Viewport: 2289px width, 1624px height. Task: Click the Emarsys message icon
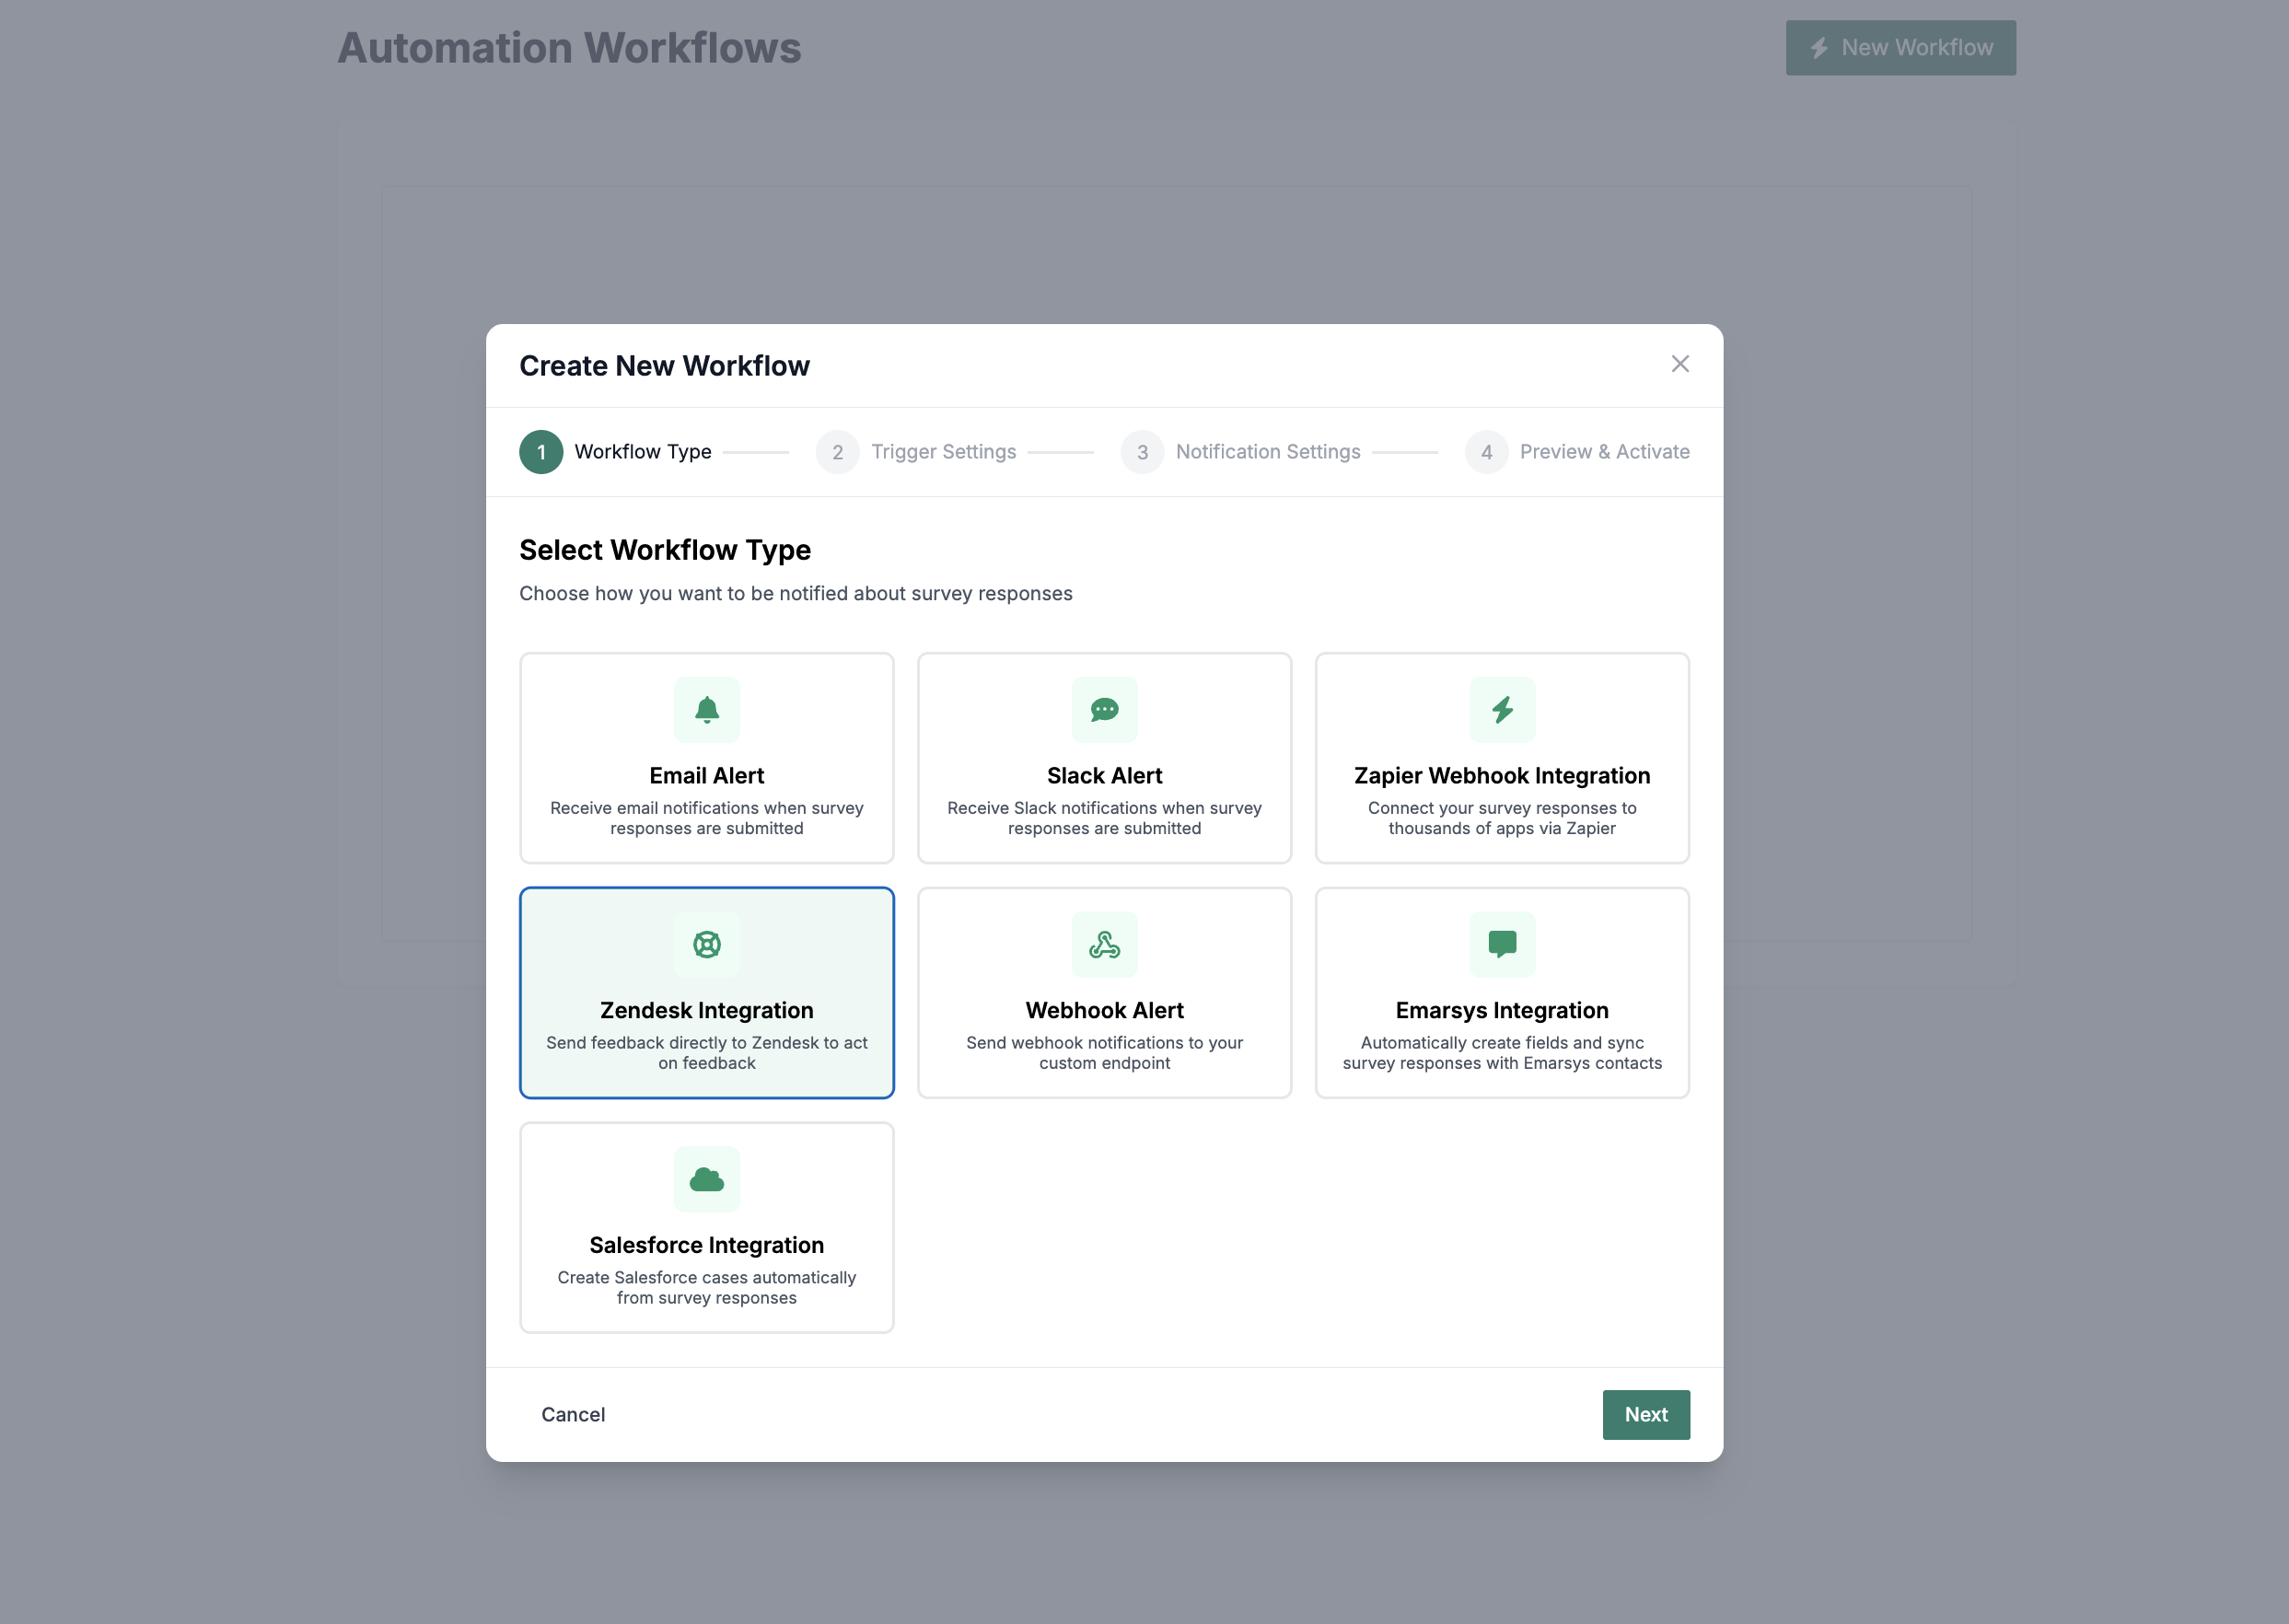click(1501, 944)
